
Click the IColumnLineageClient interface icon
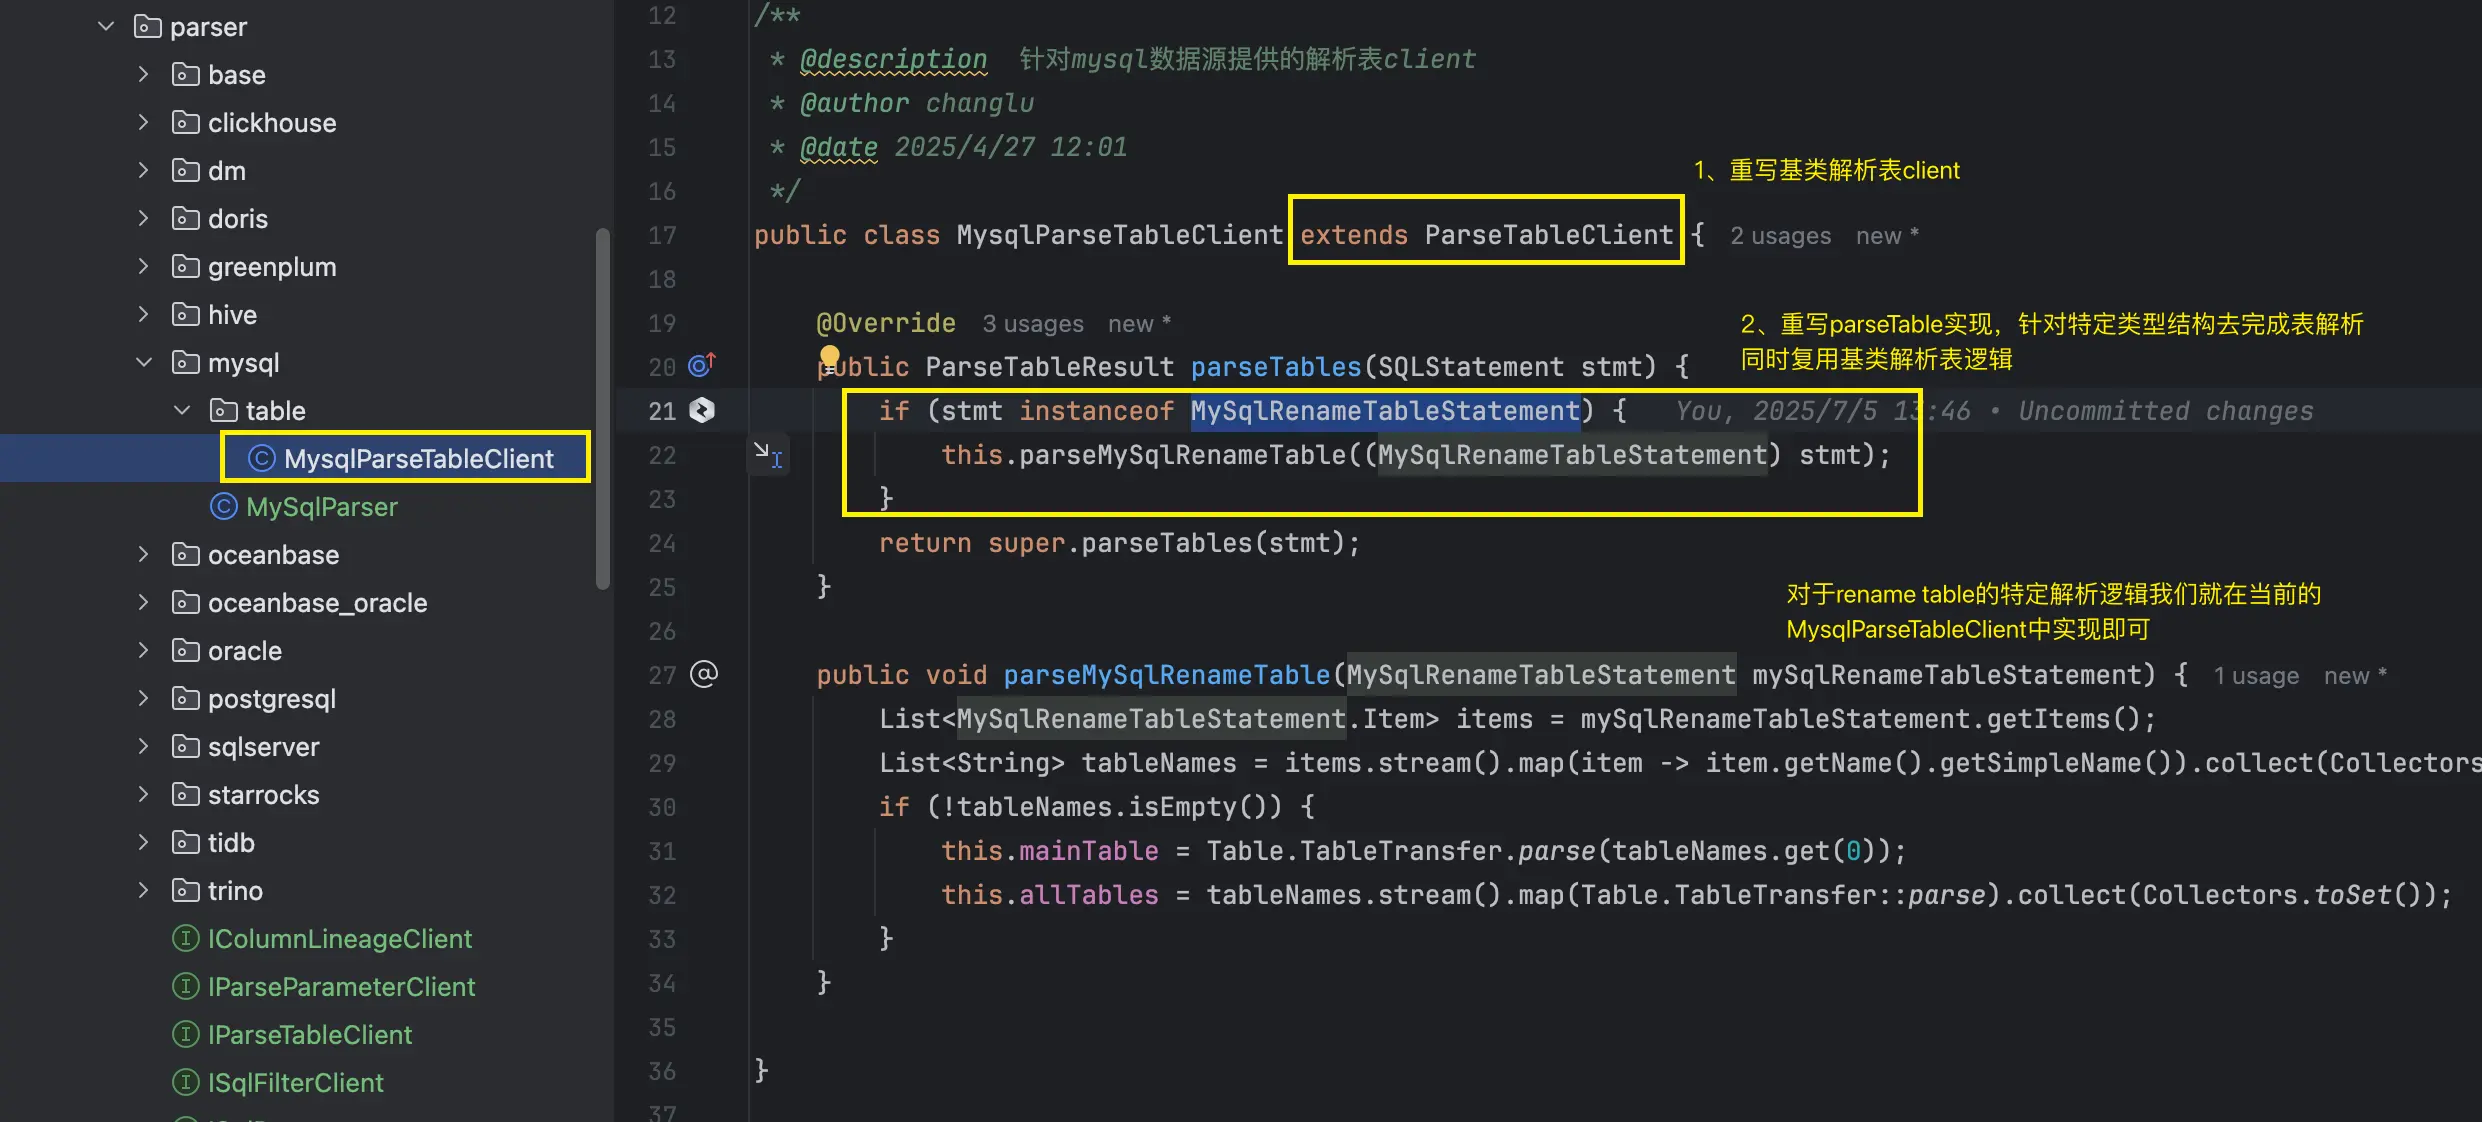point(186,938)
